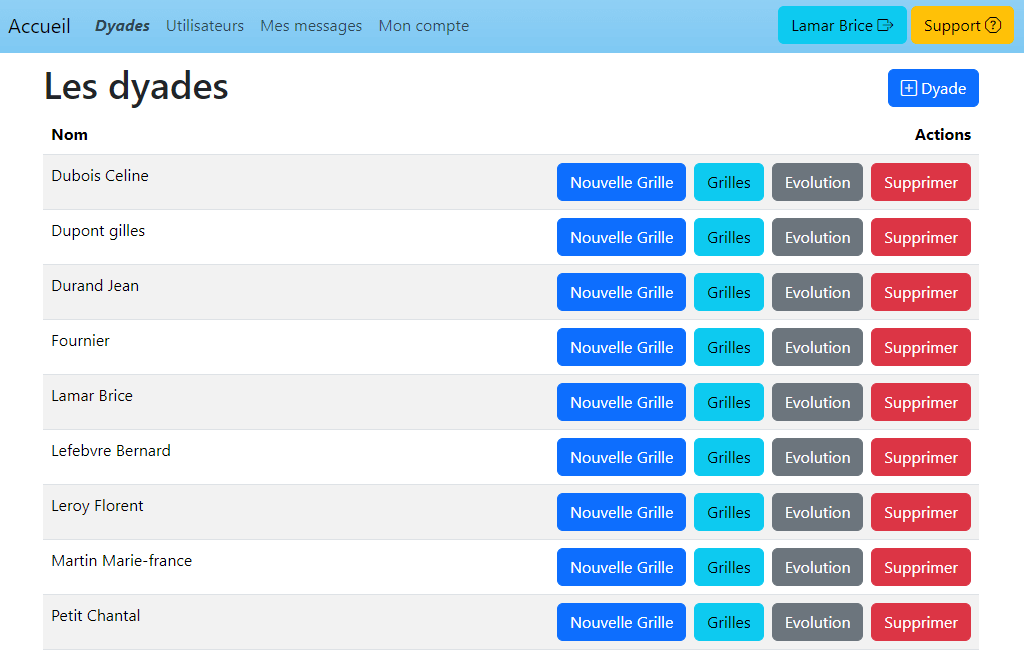Select the Petit Chantal name cell
1024x653 pixels.
pyautogui.click(x=96, y=616)
